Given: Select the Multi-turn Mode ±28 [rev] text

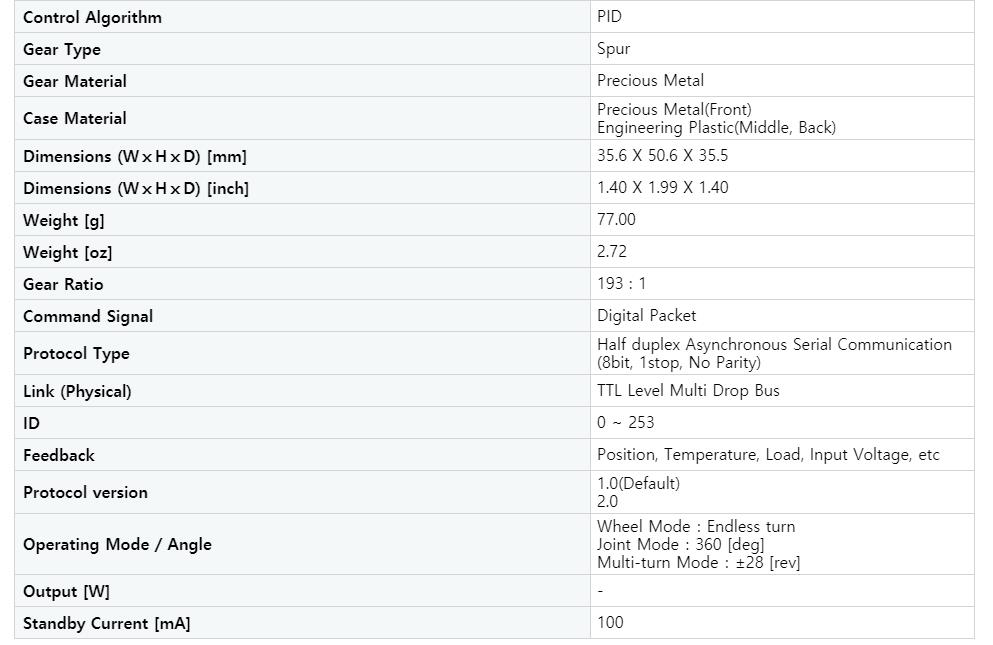Looking at the screenshot, I should (698, 562).
